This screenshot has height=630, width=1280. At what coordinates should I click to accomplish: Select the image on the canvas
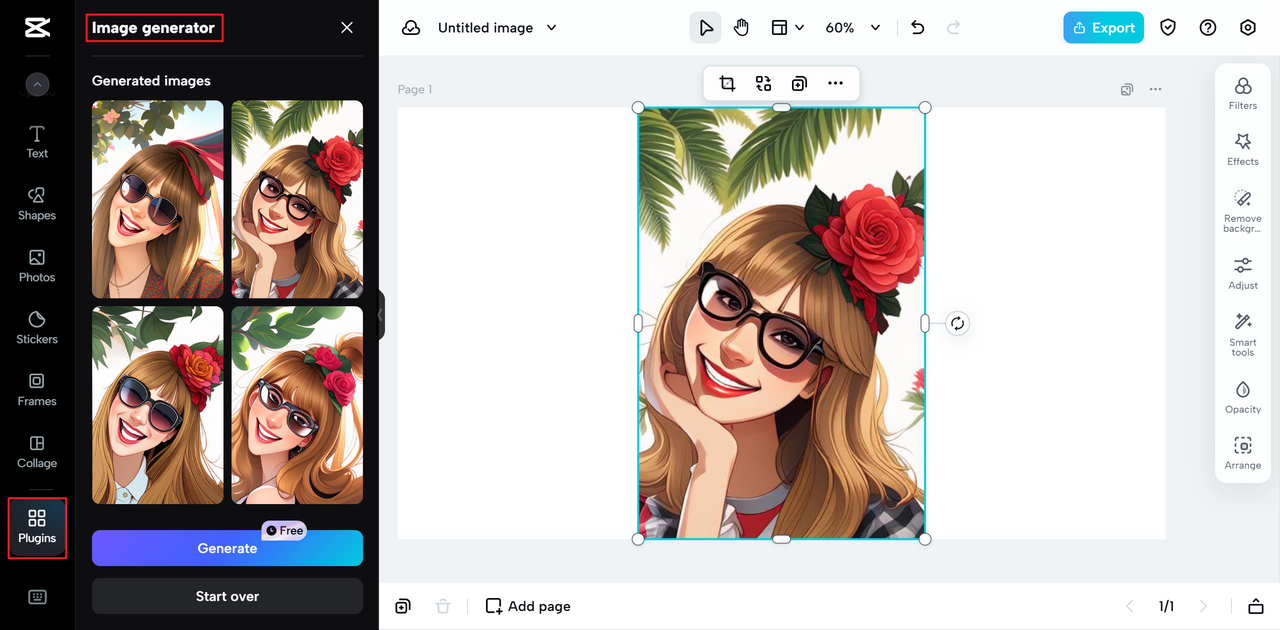tap(782, 323)
